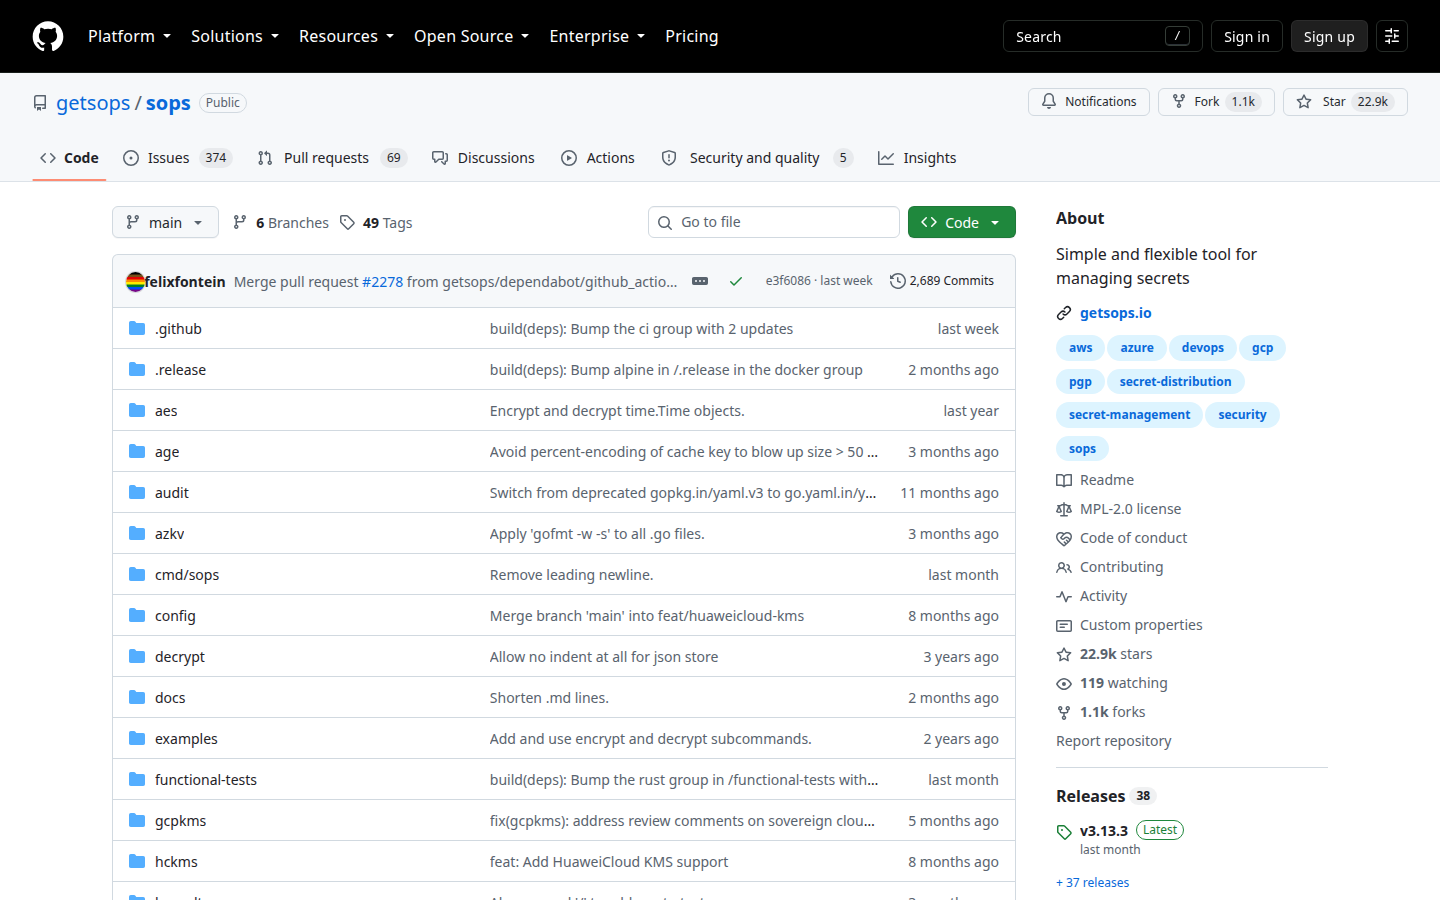Expand the Platform menu
1440x900 pixels.
tap(129, 36)
